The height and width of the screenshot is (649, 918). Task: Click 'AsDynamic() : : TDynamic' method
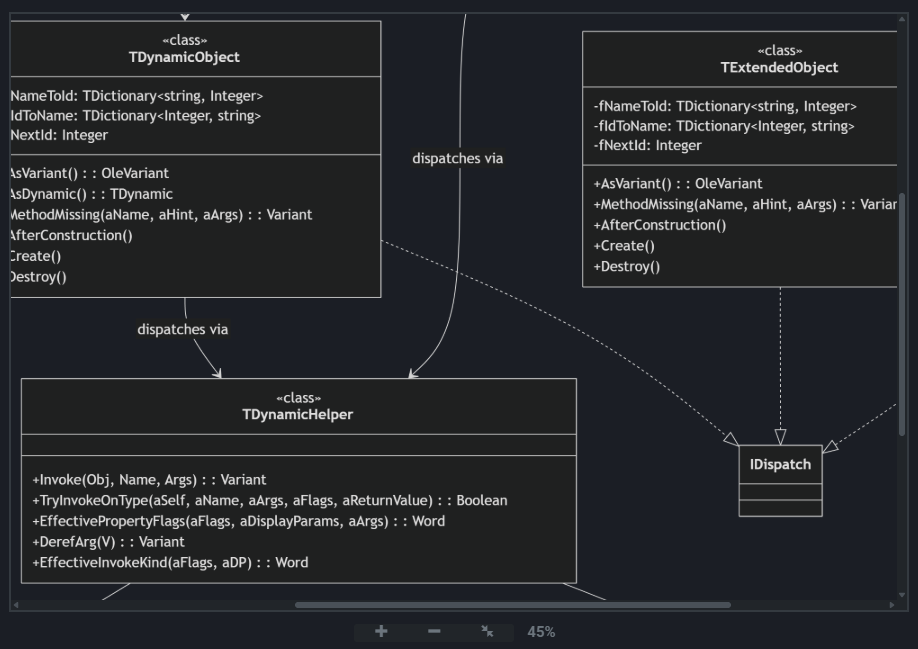tap(92, 194)
